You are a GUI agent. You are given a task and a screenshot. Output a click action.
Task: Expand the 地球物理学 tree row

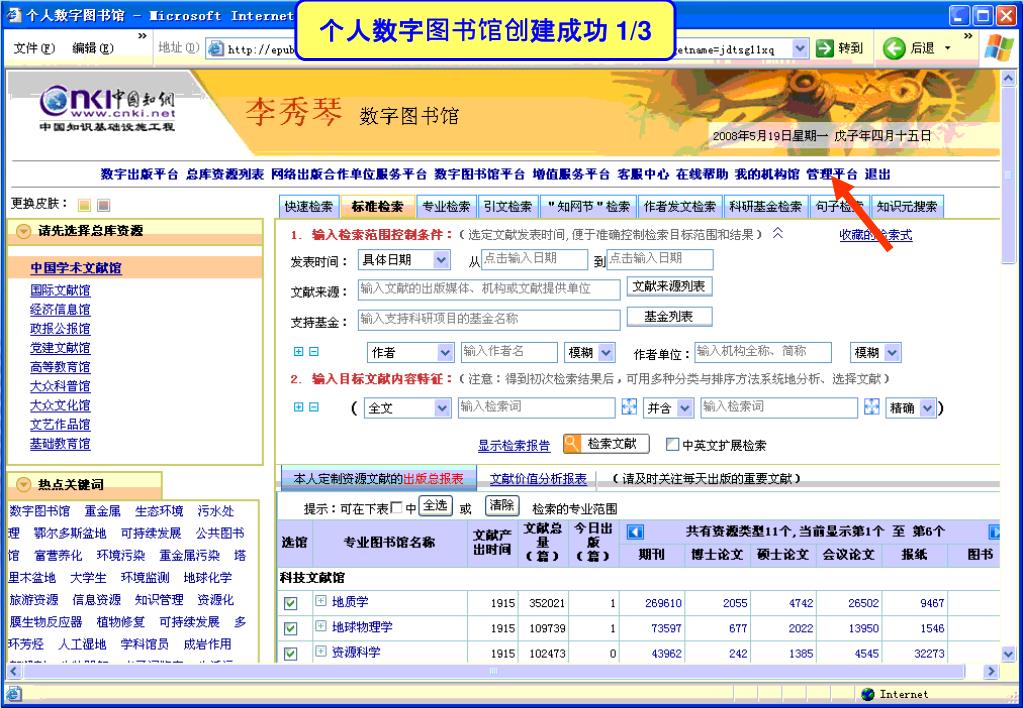point(321,626)
